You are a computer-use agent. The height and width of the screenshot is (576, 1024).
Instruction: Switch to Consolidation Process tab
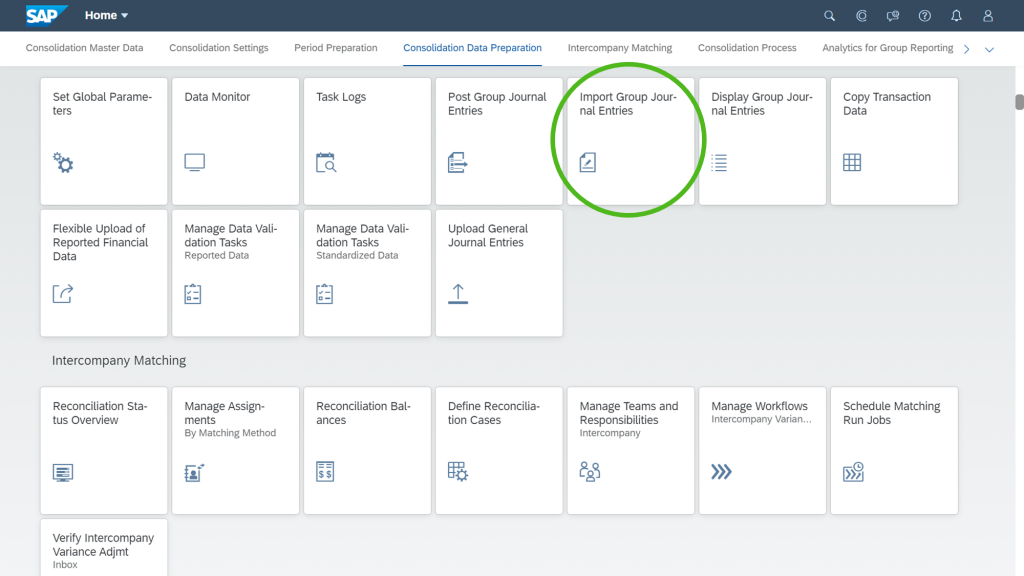pyautogui.click(x=747, y=48)
